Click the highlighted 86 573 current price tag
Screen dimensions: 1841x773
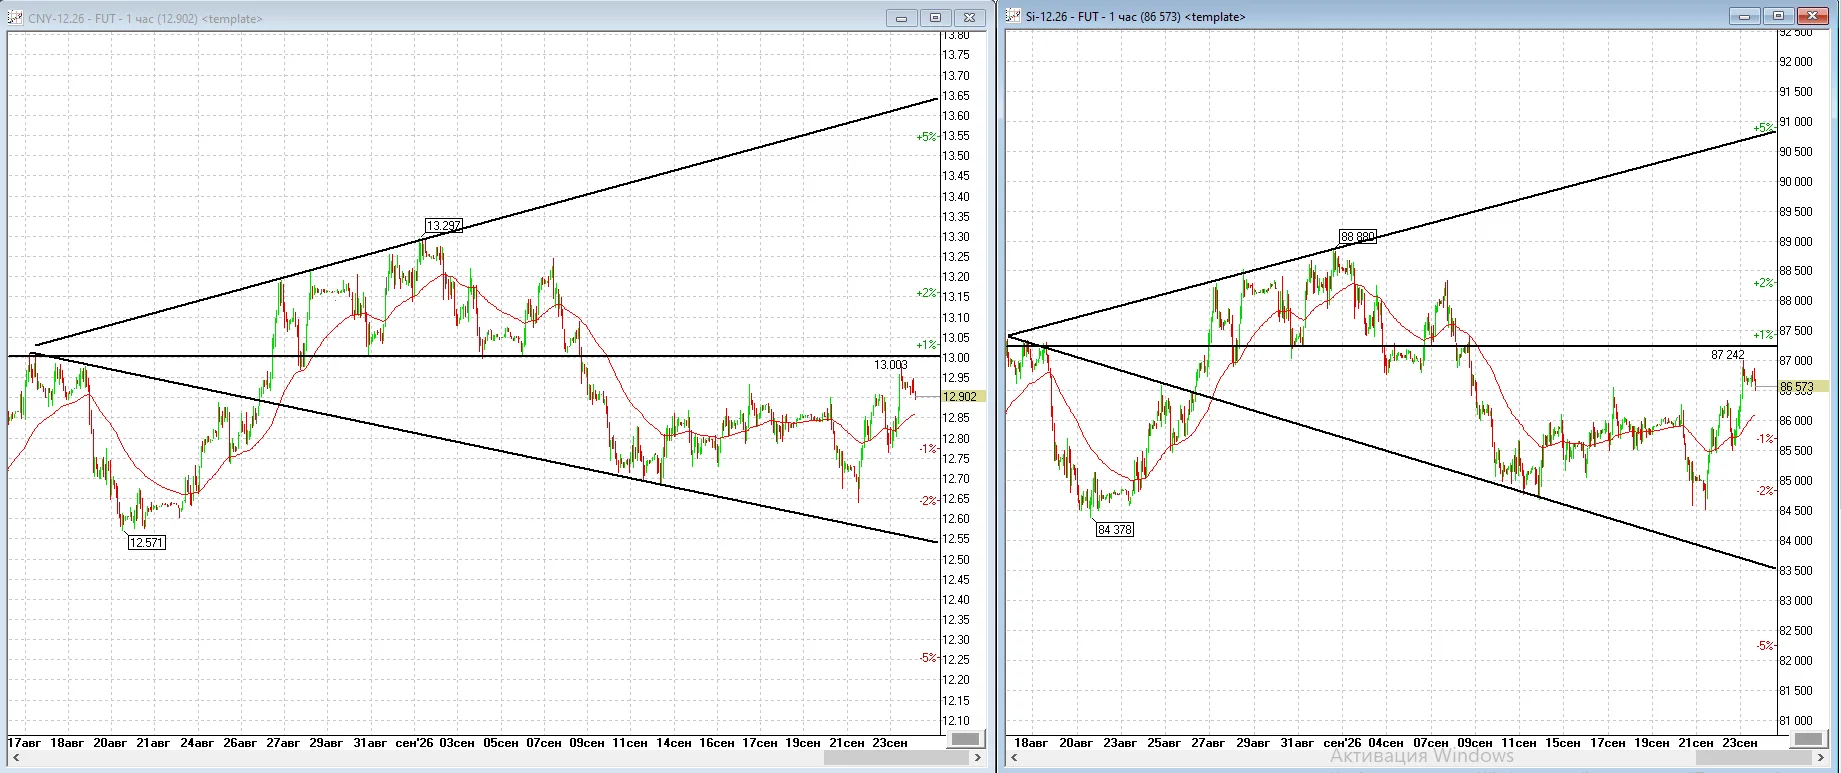click(1802, 387)
